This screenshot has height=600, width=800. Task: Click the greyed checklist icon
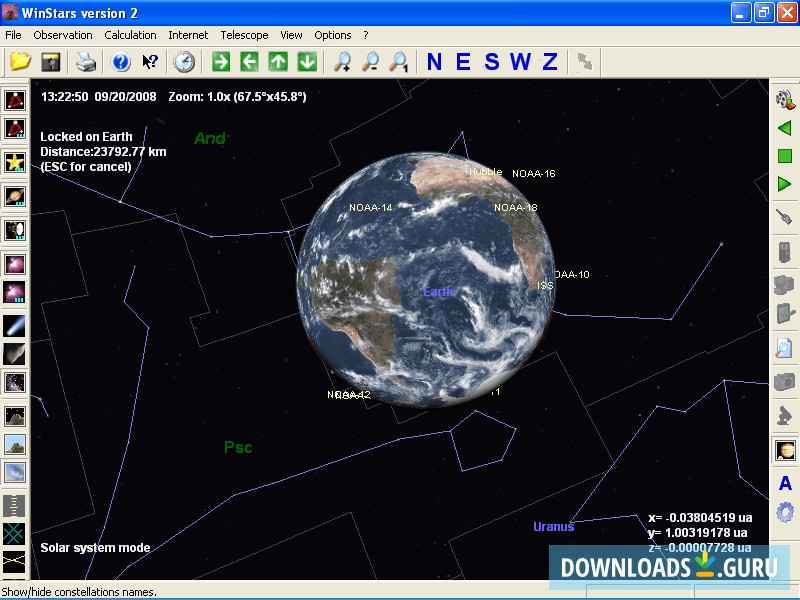[x=785, y=313]
